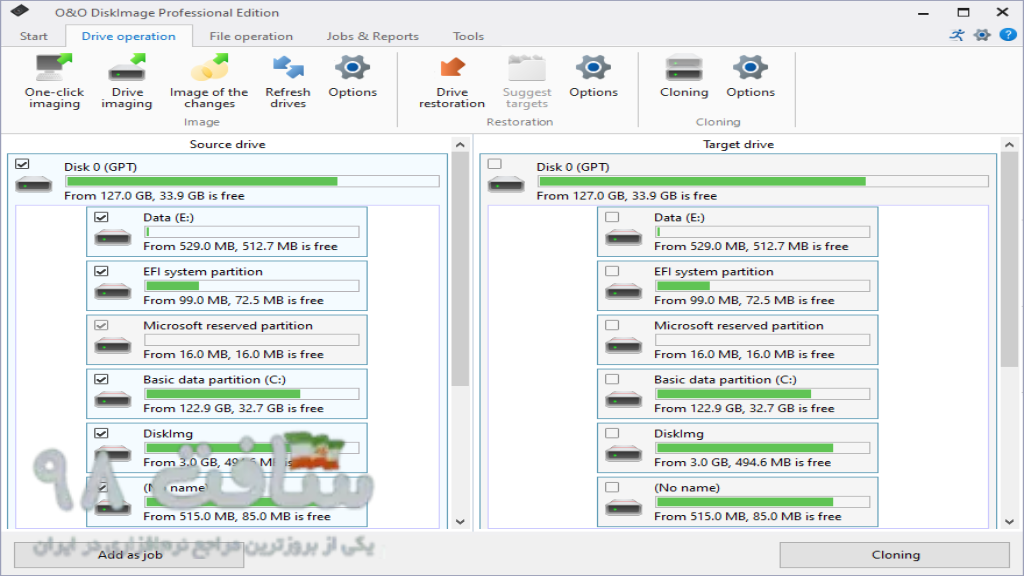Click source panel scroll down arrow
This screenshot has height=576, width=1024.
(x=460, y=521)
